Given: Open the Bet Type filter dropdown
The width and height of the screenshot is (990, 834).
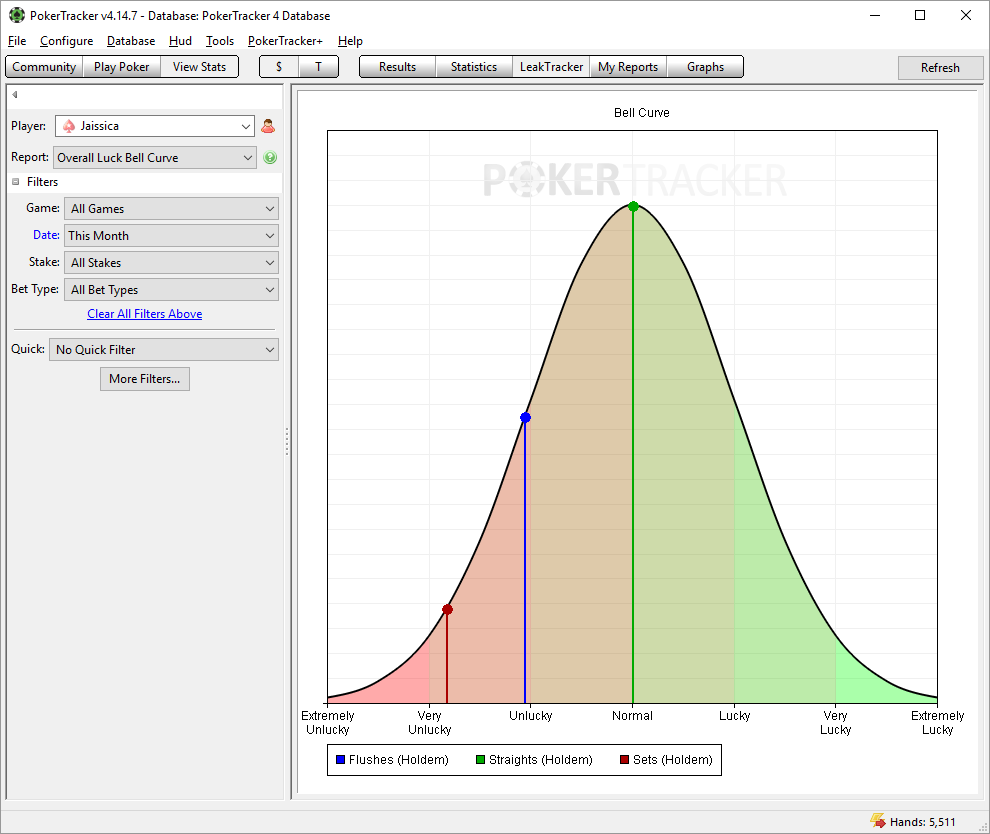Looking at the screenshot, I should click(171, 290).
